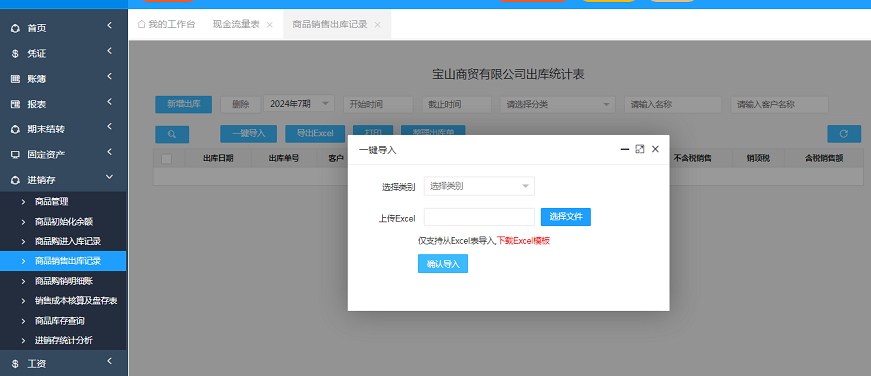Click the blue search magnifier button
Viewport: 871px width, 376px height.
[172, 134]
